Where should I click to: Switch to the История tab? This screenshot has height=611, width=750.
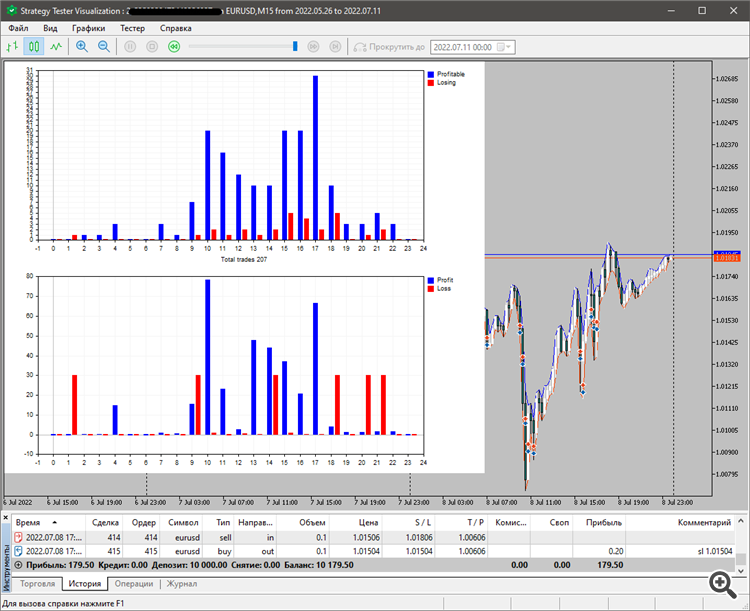85,584
